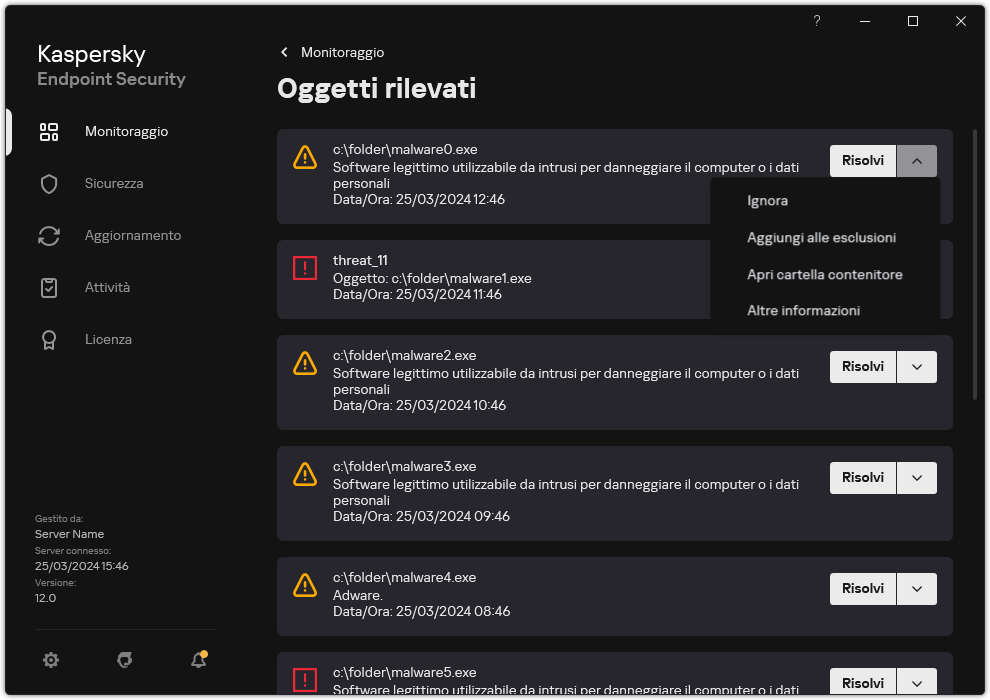Select Ignora from the context menu

[x=767, y=200]
